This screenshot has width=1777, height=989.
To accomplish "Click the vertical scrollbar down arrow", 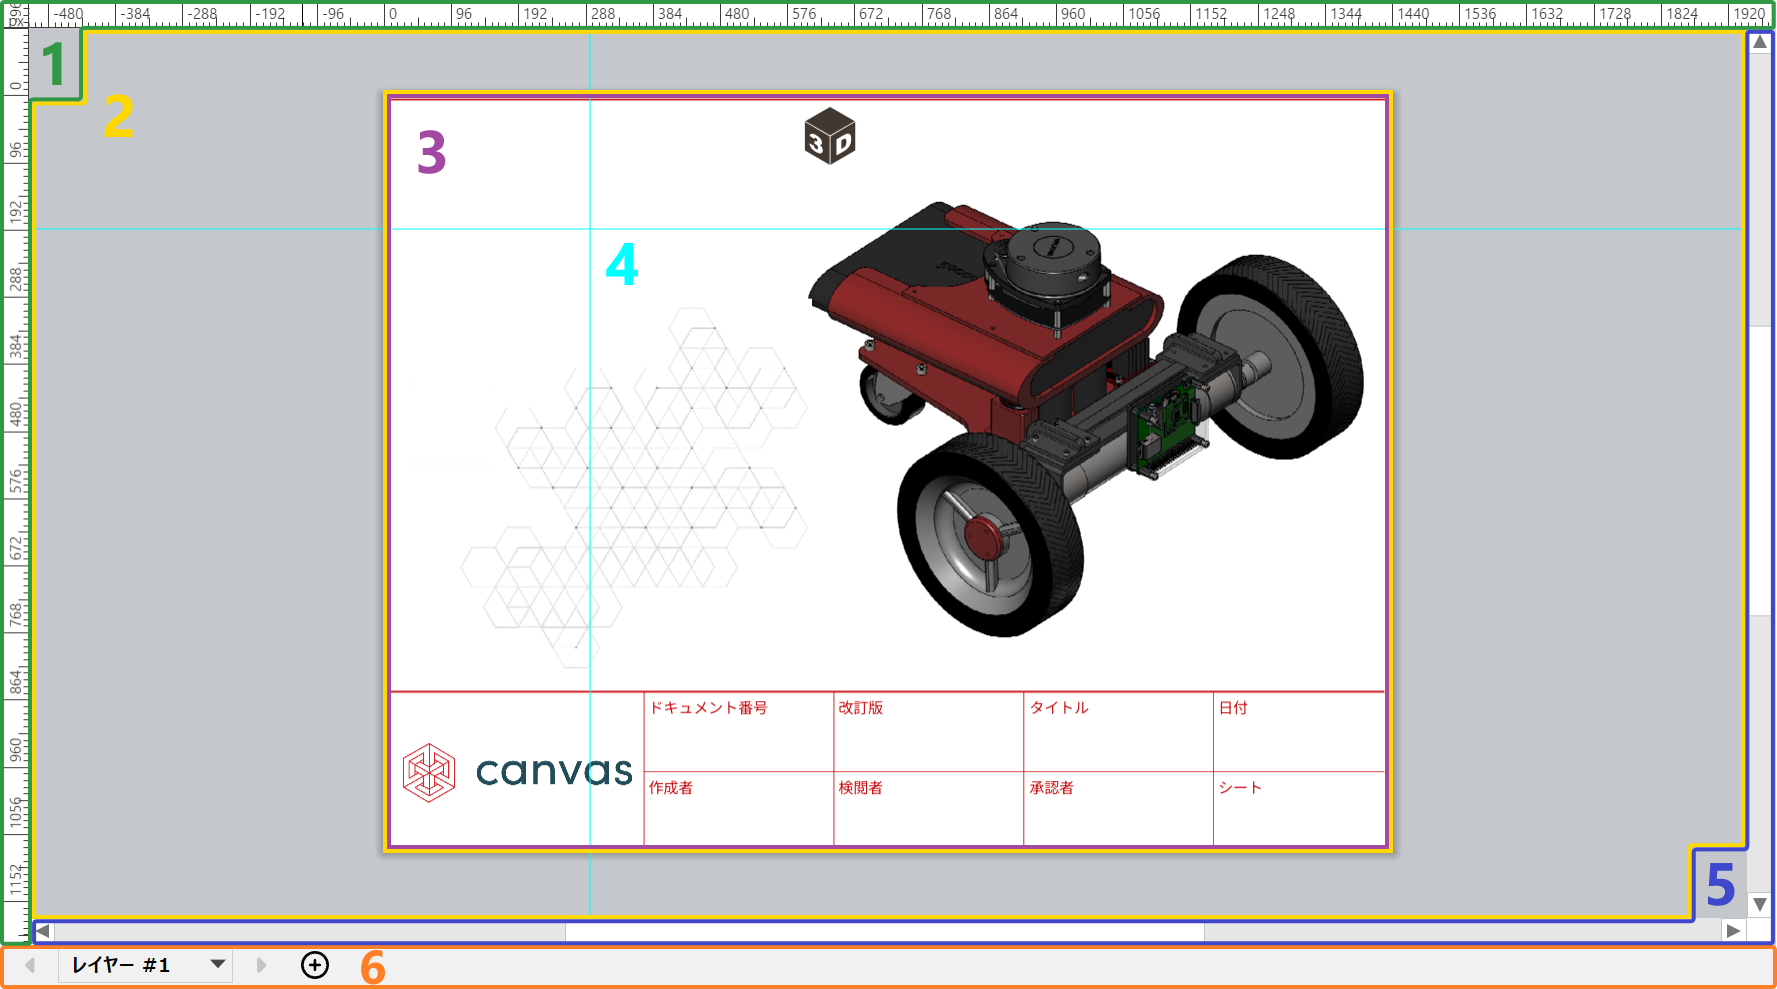I will (1760, 904).
